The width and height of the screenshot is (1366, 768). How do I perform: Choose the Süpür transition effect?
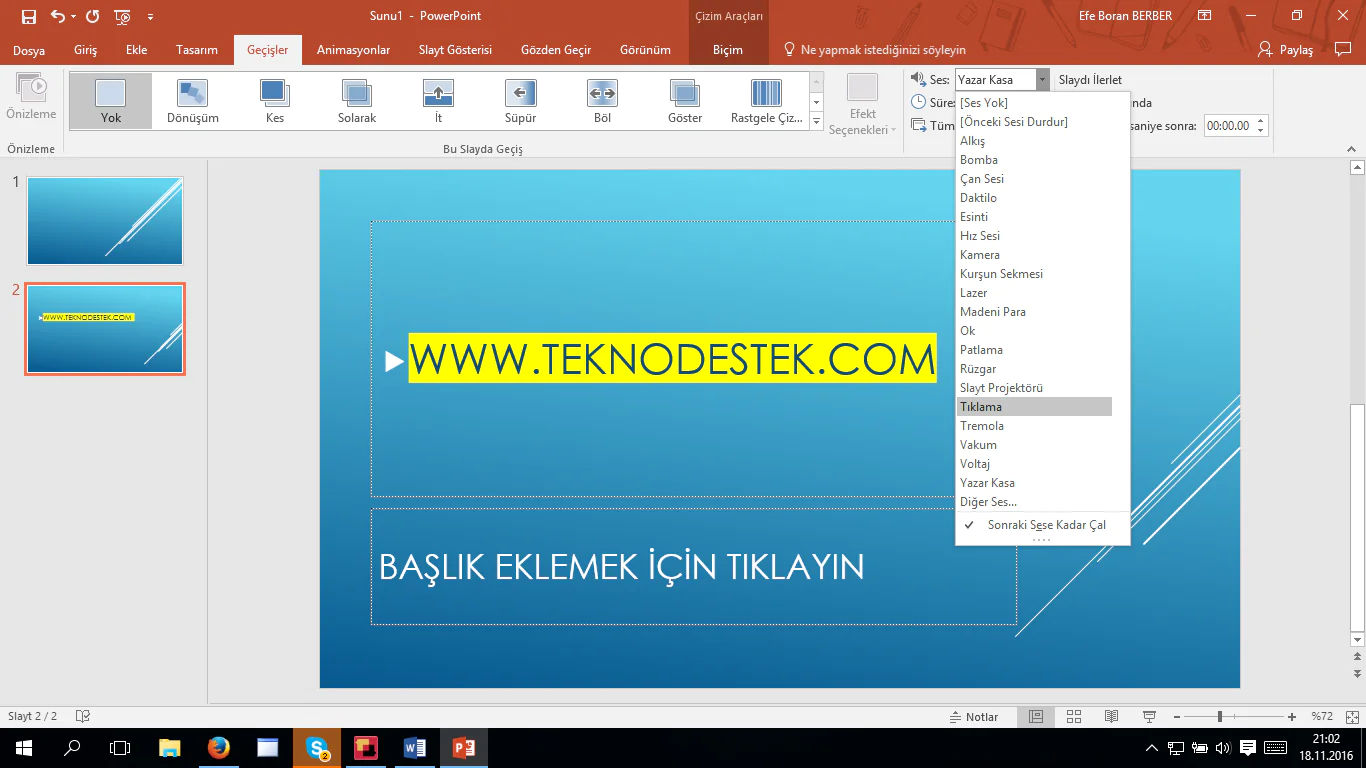pyautogui.click(x=520, y=100)
